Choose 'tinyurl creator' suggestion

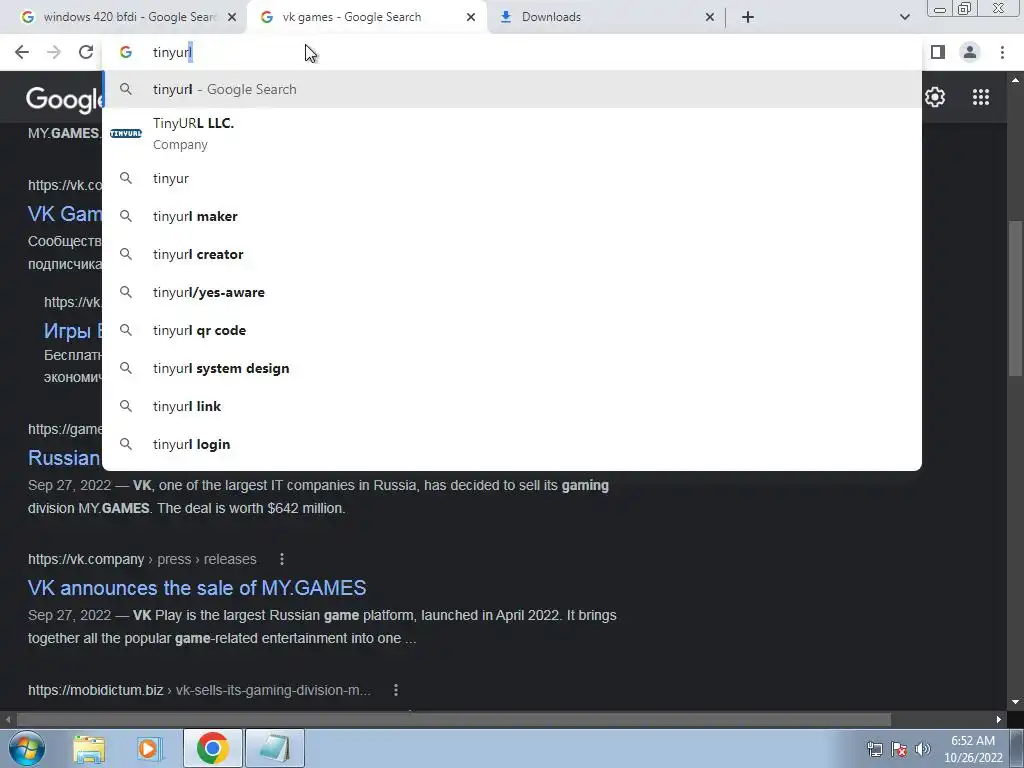(x=512, y=254)
